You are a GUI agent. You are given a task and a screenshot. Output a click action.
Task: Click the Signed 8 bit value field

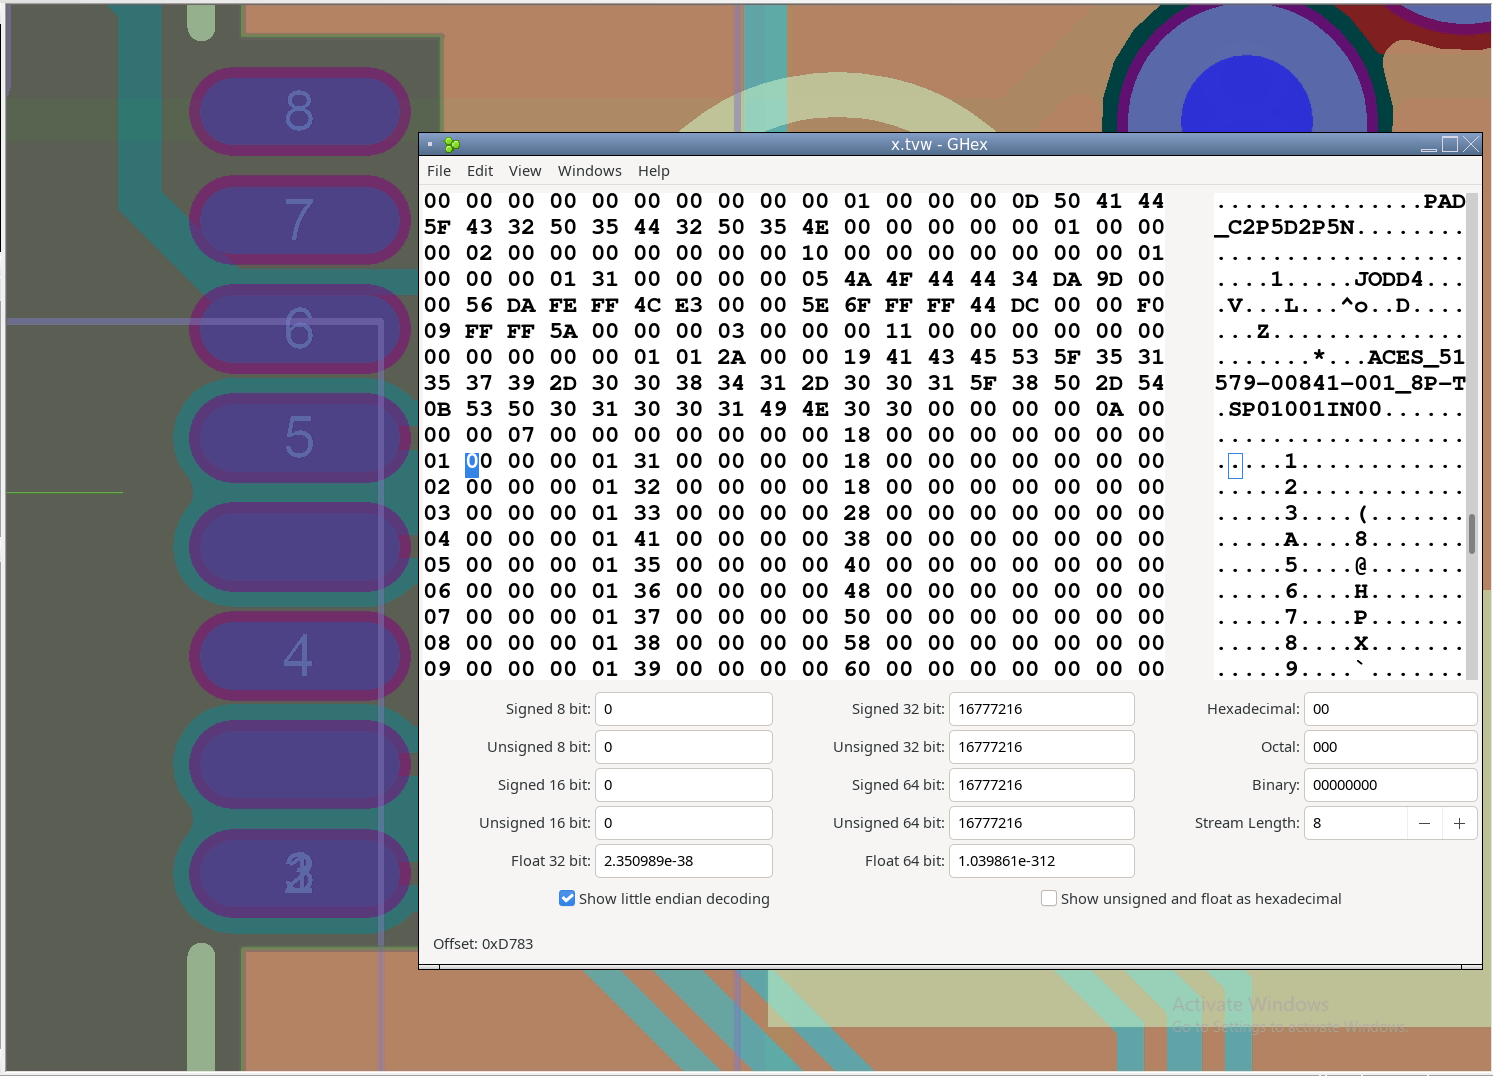(x=683, y=709)
